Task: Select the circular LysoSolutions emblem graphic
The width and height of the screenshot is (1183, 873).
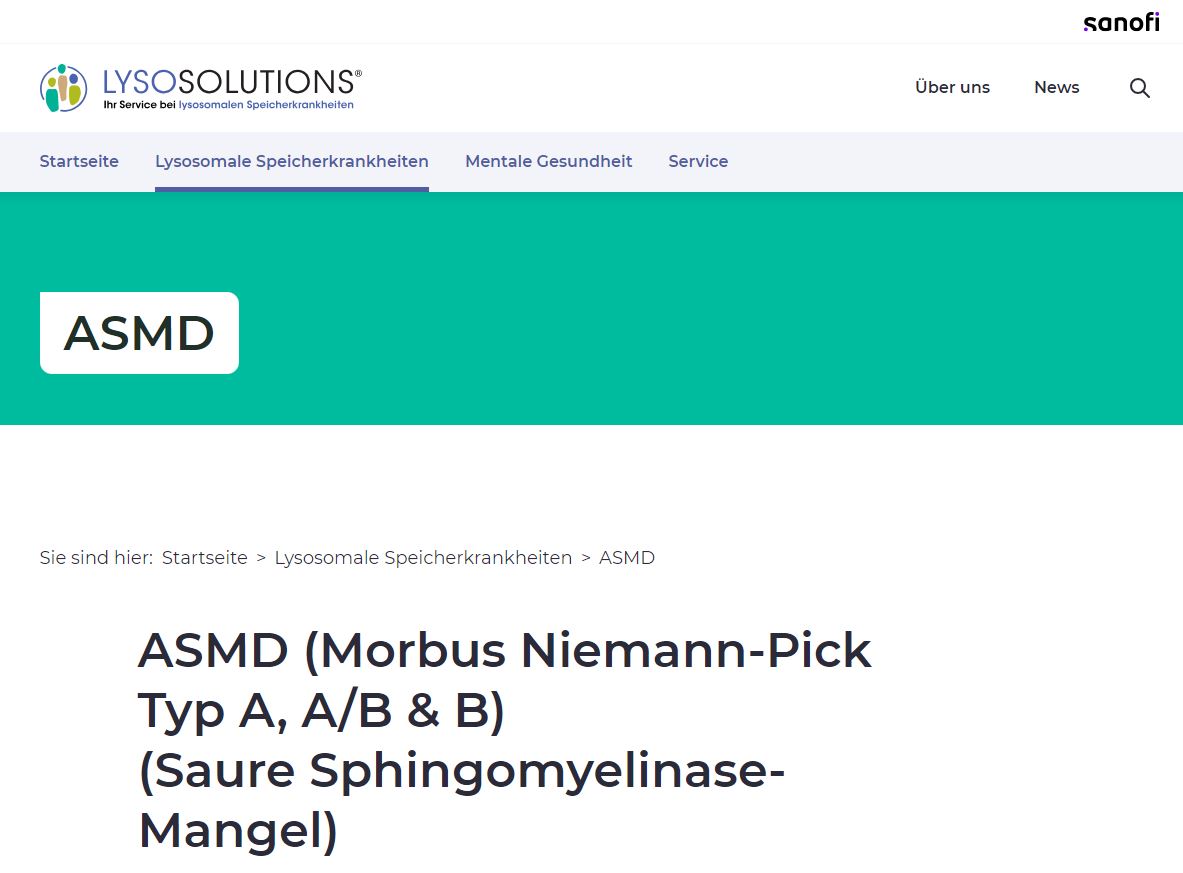Action: coord(63,87)
